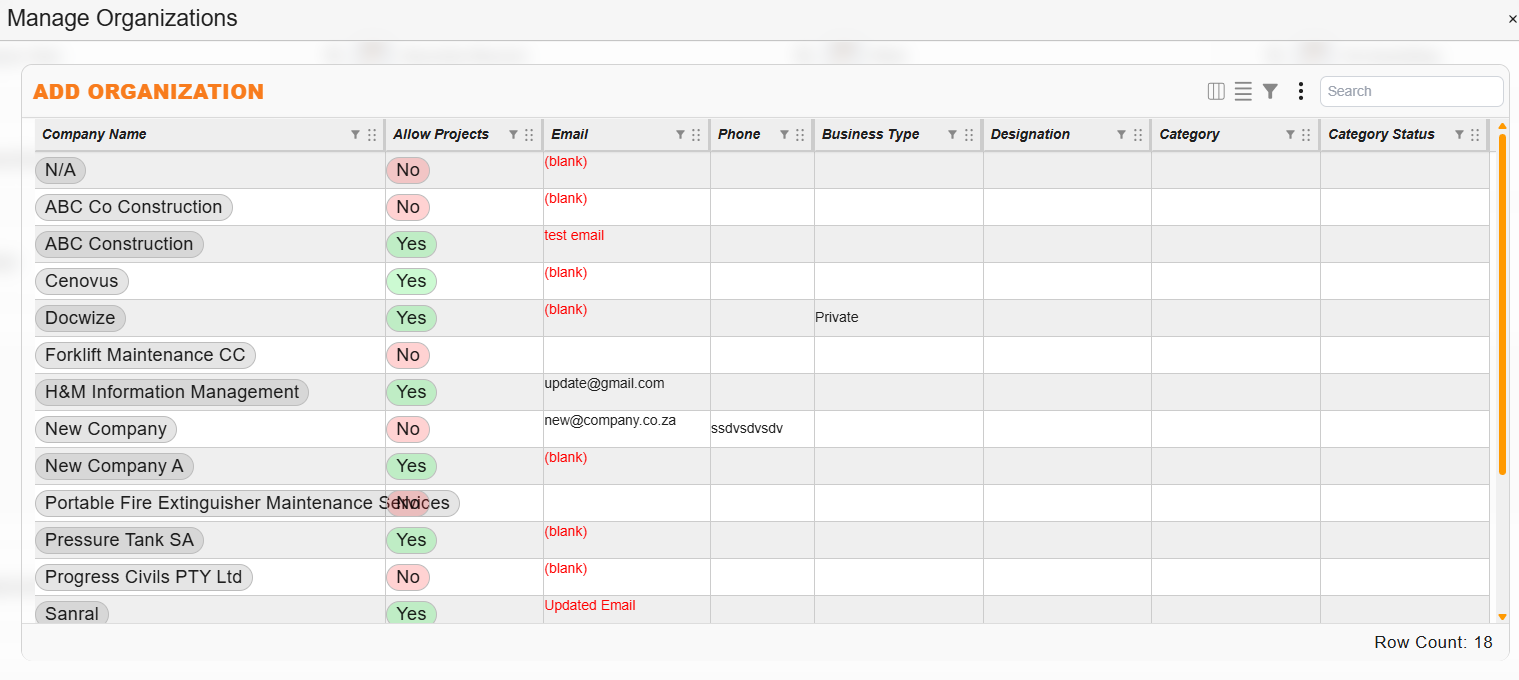Toggle the No pill for Forklift Maintenance CC
The image size is (1519, 680).
408,354
